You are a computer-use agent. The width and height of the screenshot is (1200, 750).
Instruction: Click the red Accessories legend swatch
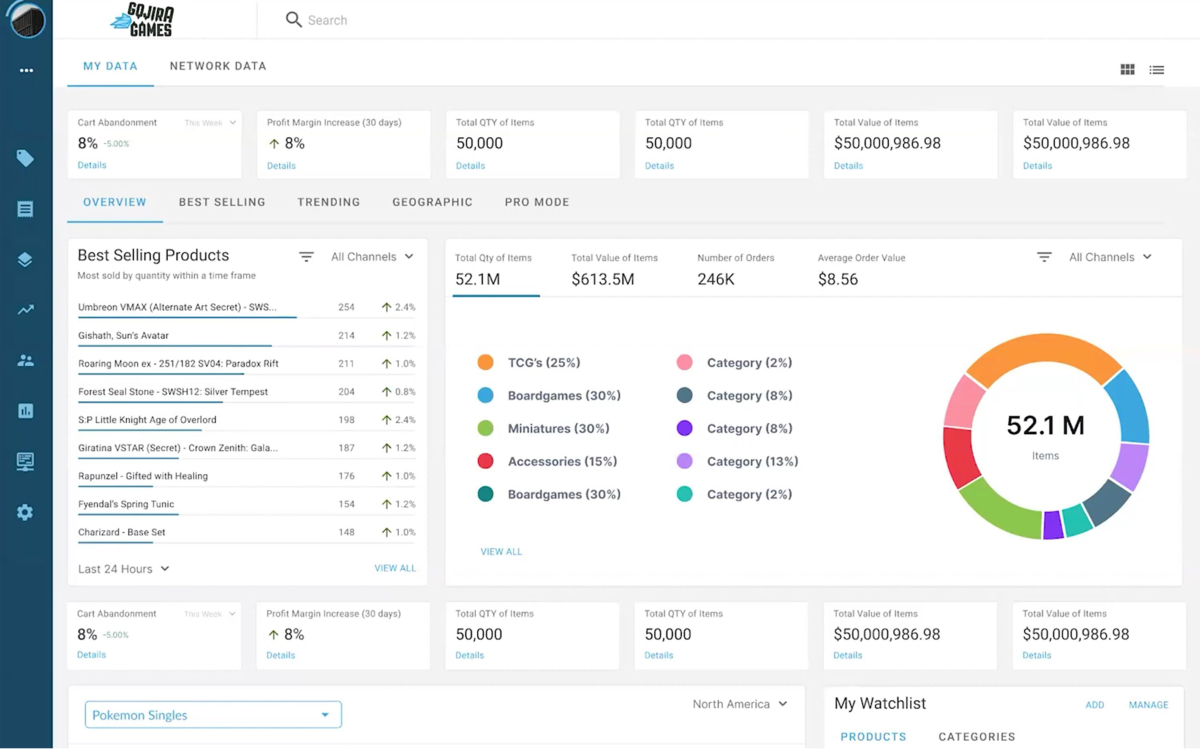click(485, 461)
